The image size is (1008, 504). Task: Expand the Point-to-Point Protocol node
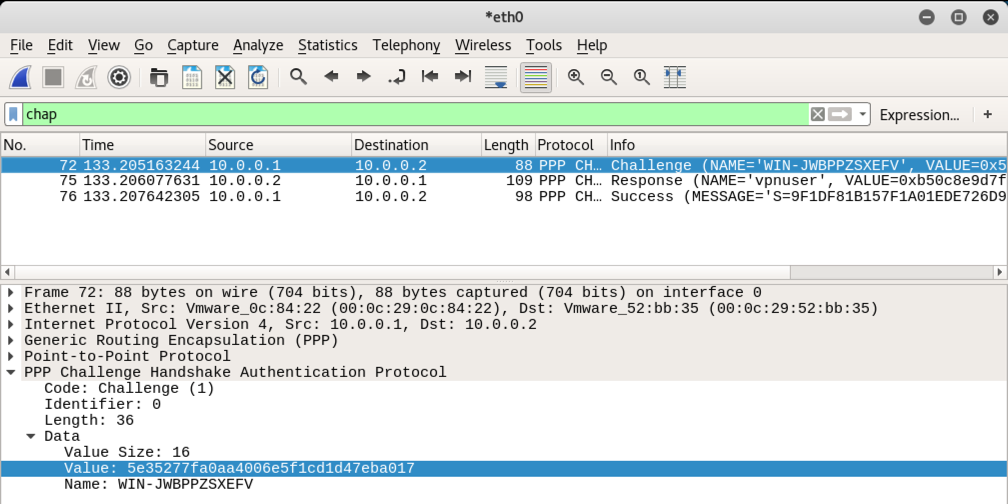pos(11,356)
